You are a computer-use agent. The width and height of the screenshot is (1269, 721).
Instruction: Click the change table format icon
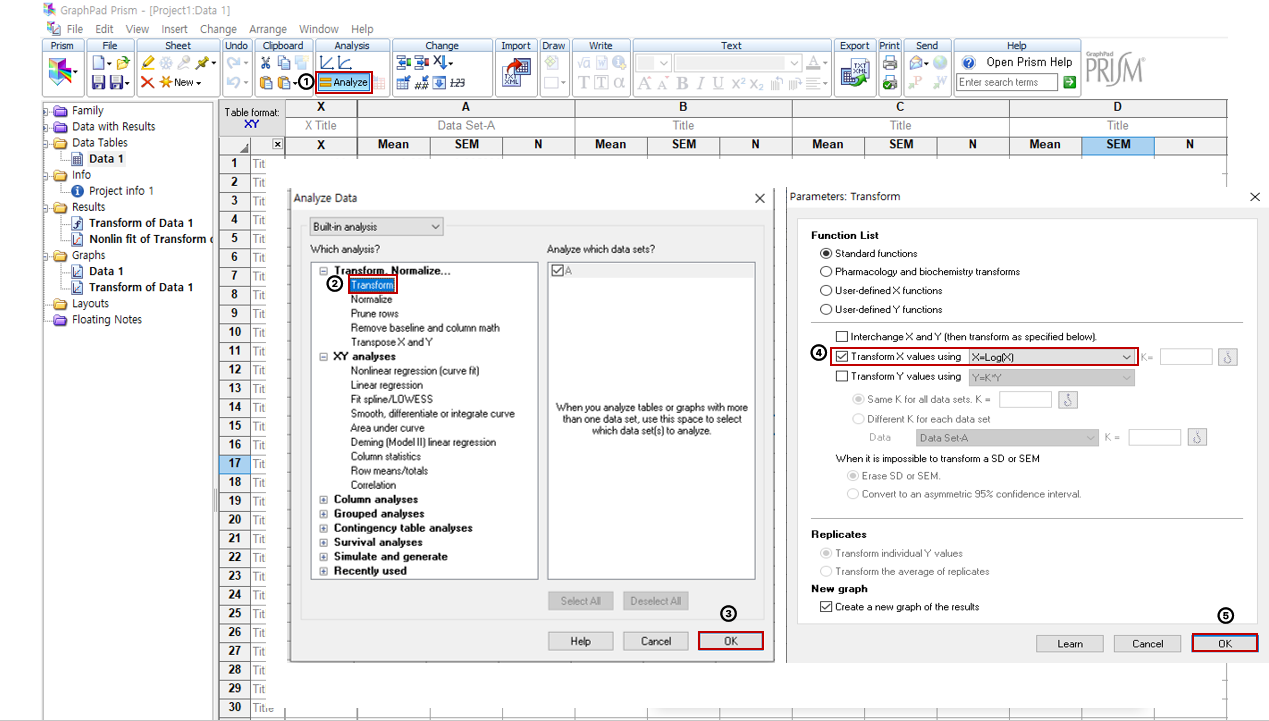point(403,83)
